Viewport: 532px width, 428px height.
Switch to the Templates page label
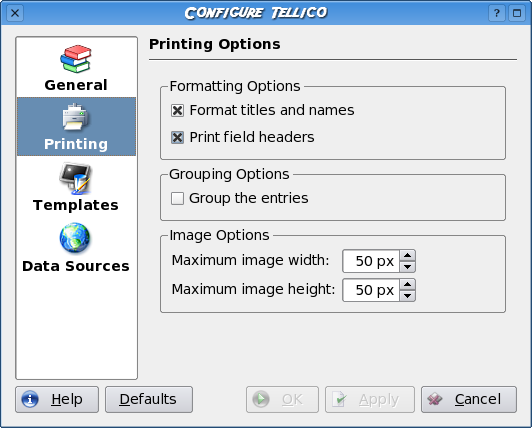[76, 205]
